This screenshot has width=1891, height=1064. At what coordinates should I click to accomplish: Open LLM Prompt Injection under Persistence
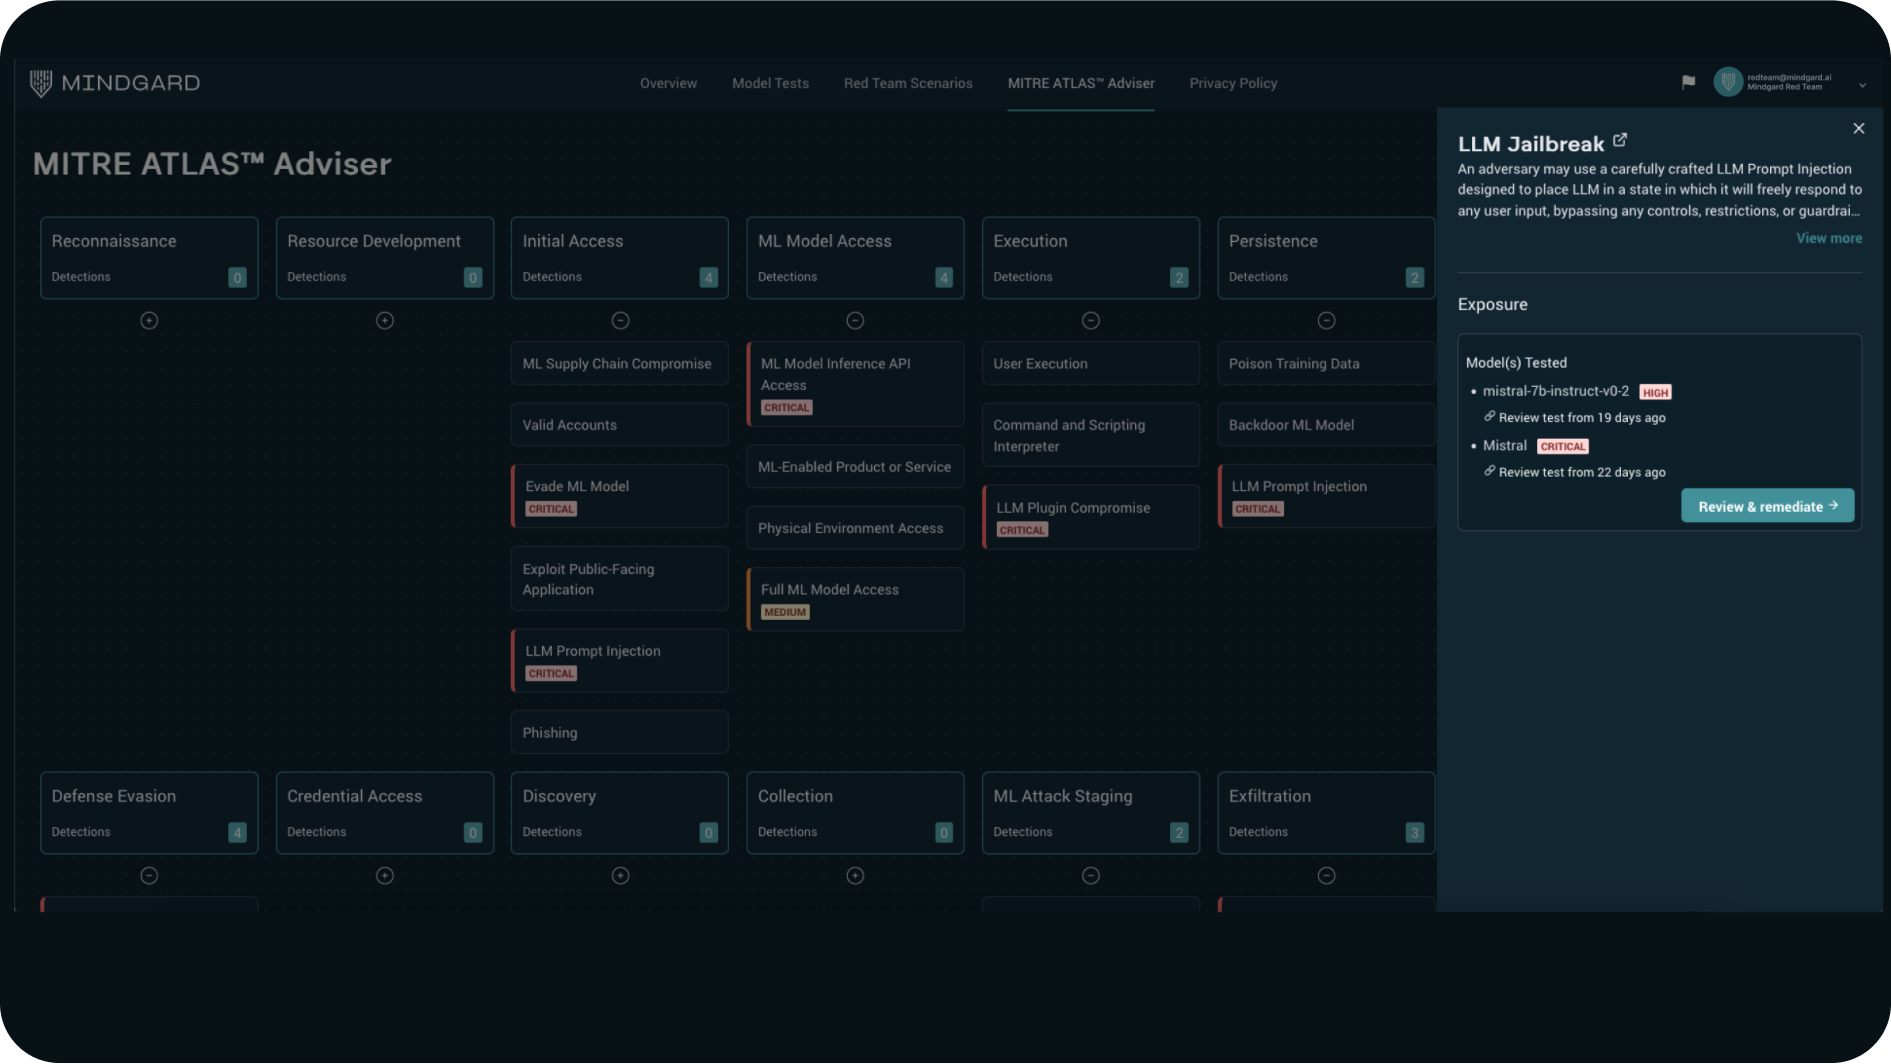click(1326, 496)
